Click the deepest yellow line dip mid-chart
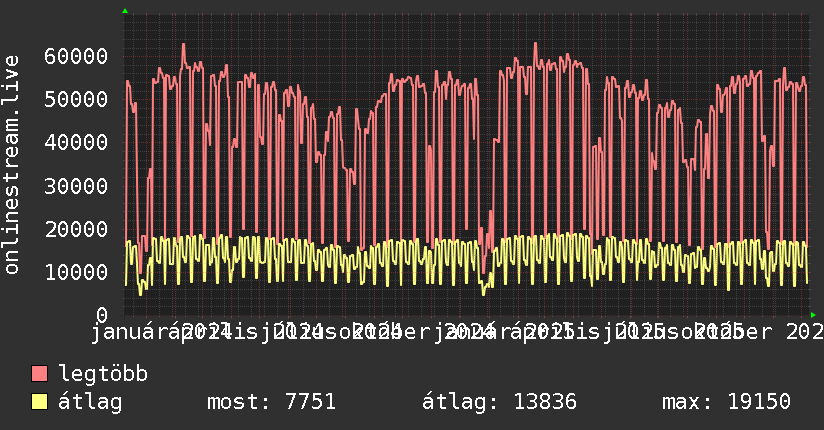 pyautogui.click(x=483, y=293)
